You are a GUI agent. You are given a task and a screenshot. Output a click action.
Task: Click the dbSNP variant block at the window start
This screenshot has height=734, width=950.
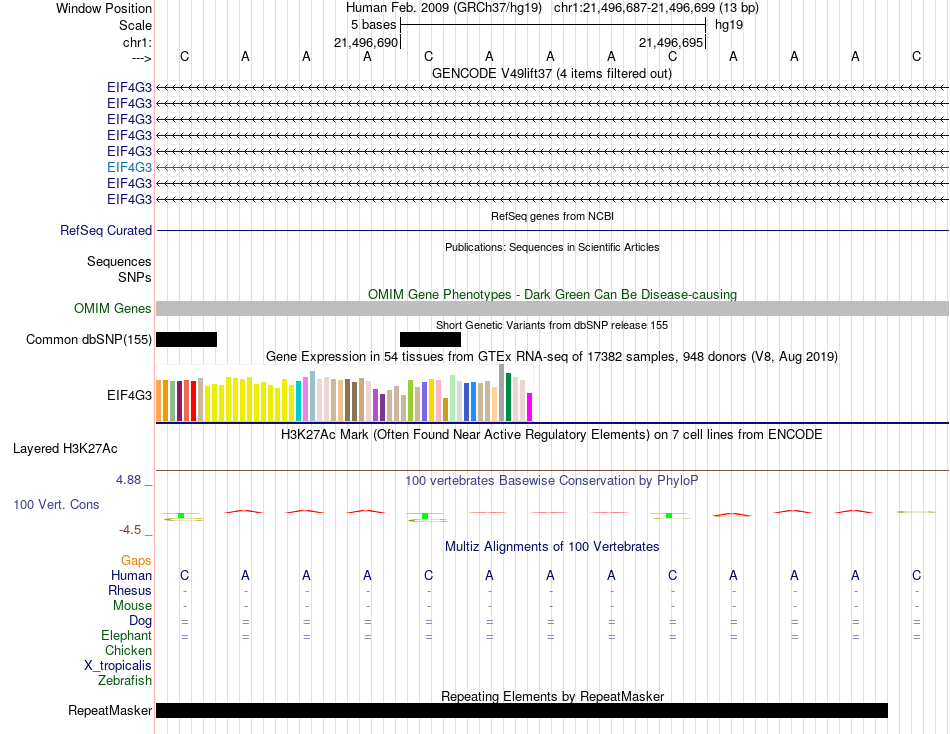click(x=187, y=339)
